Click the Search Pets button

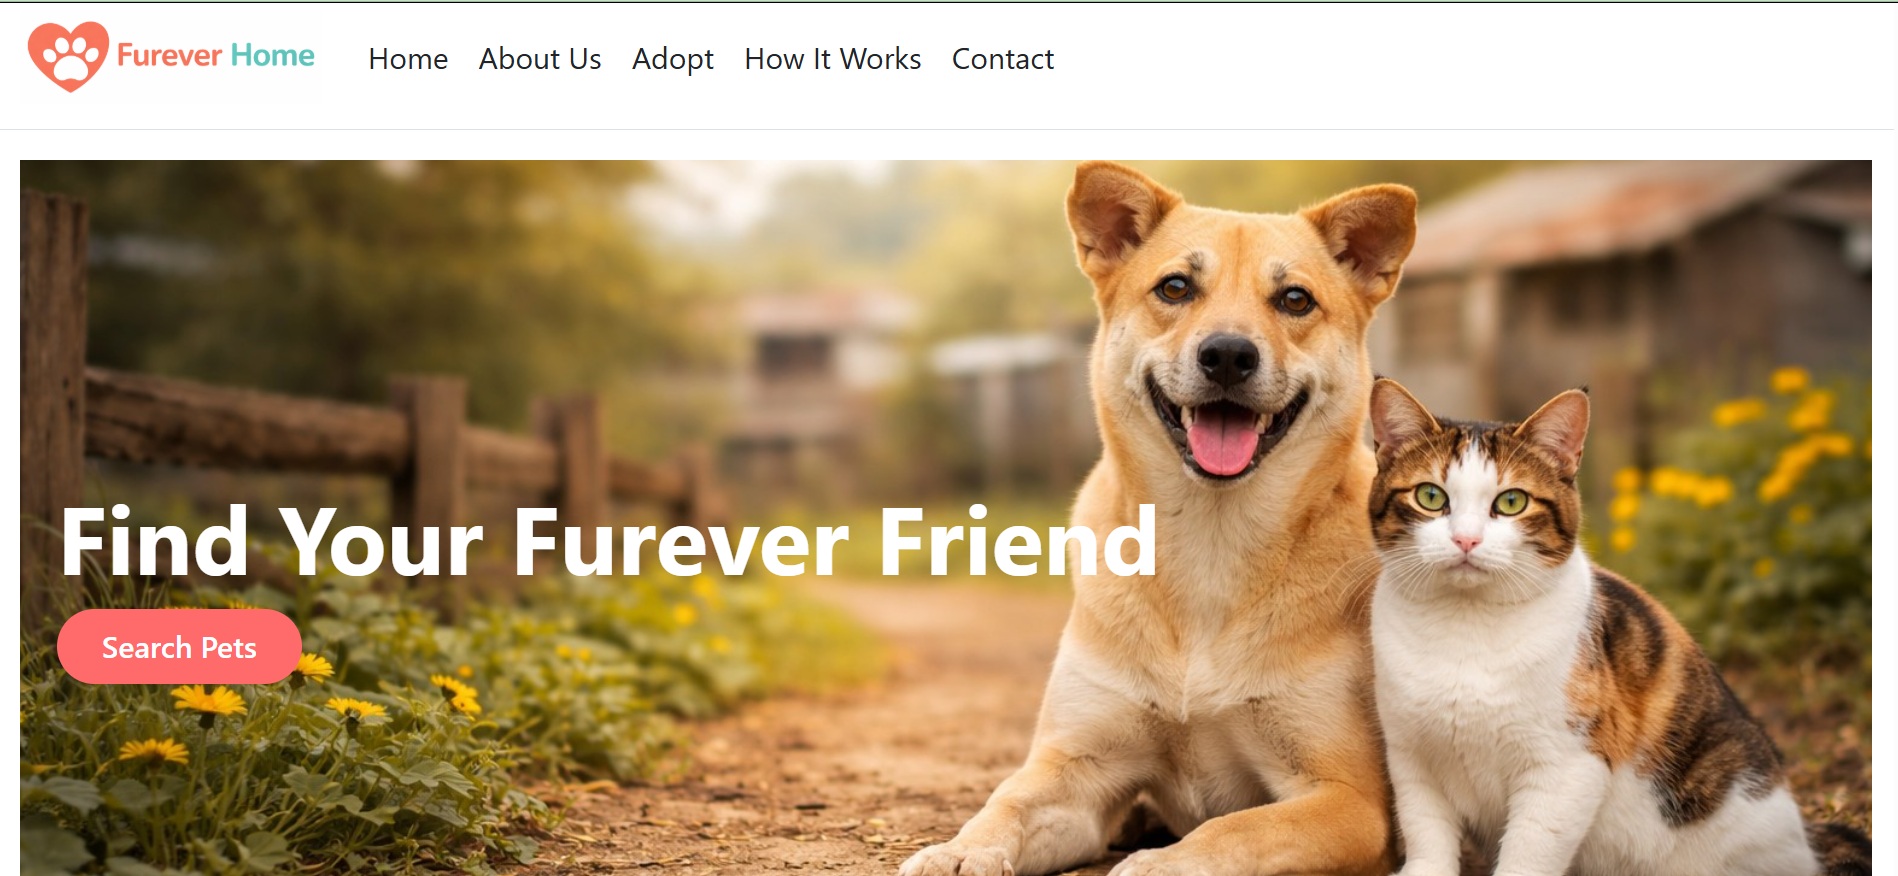[x=179, y=647]
